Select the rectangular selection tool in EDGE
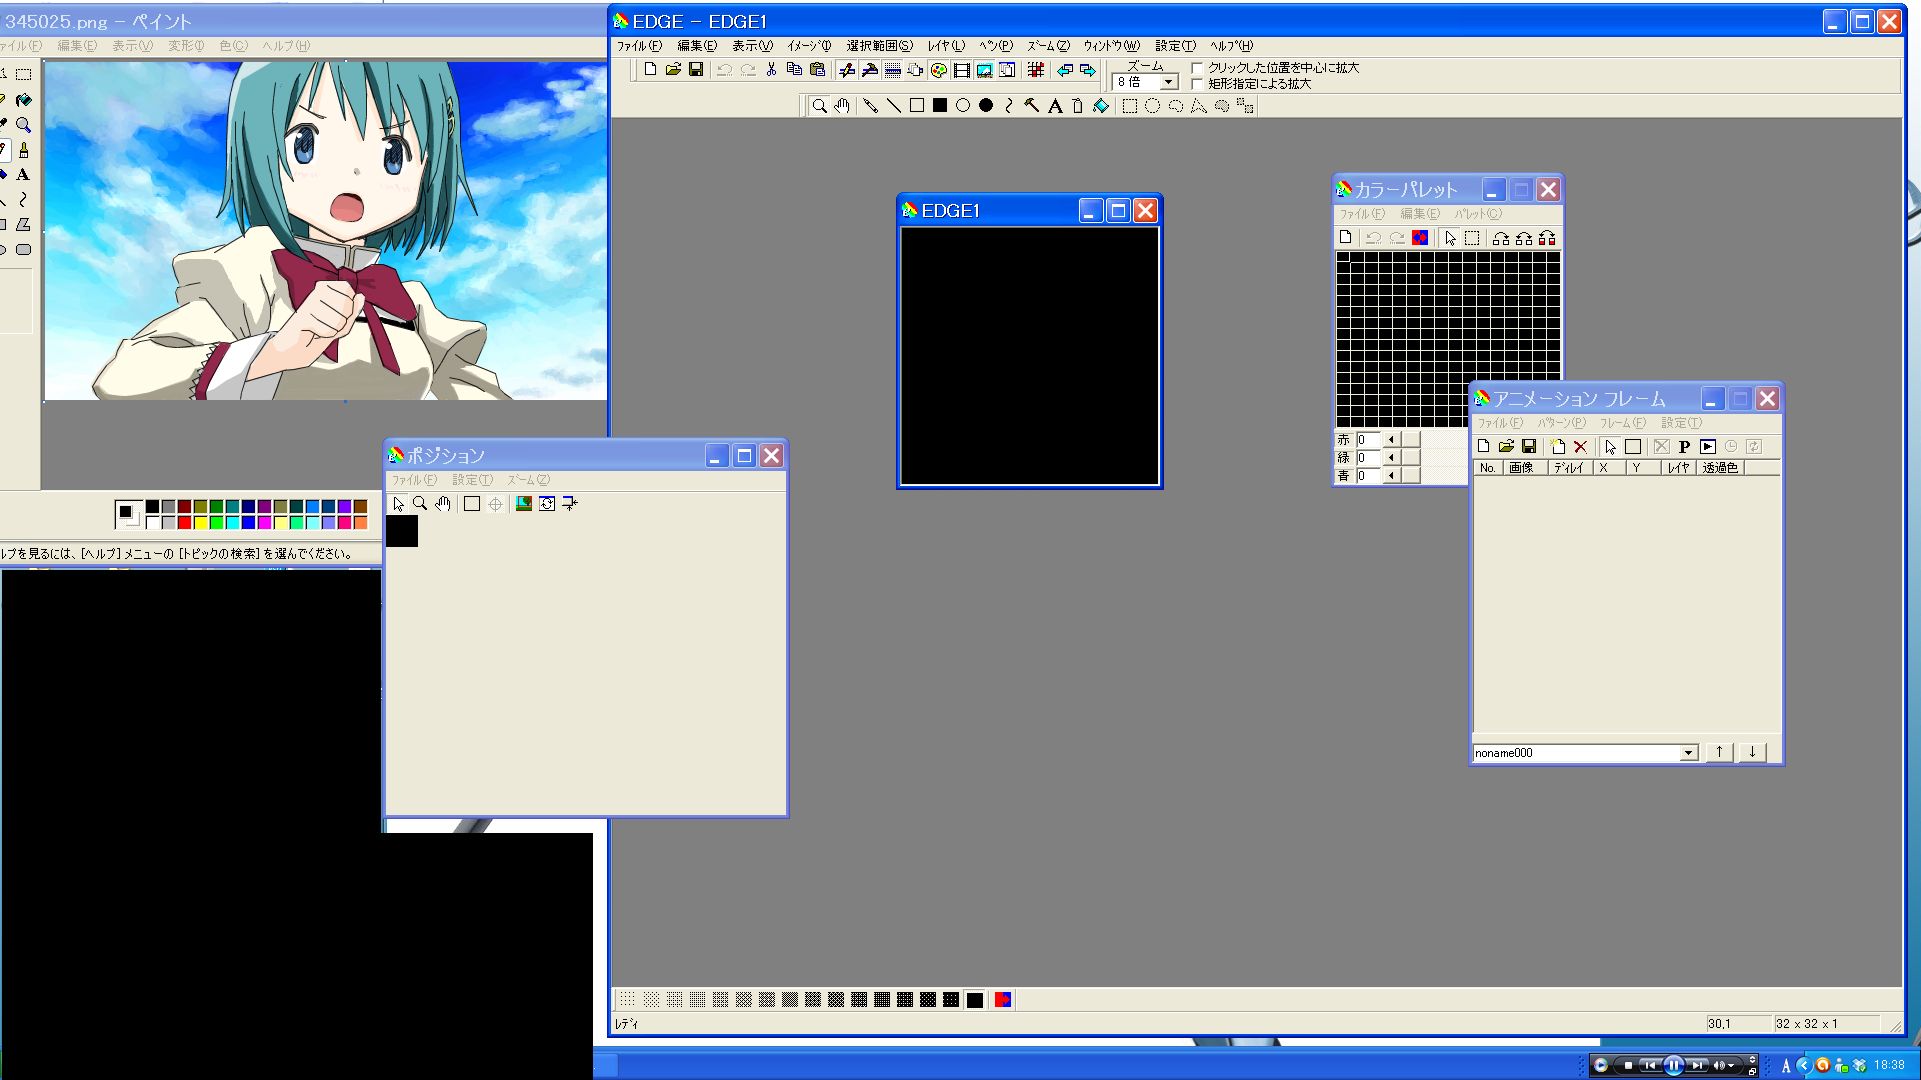 pyautogui.click(x=1129, y=106)
